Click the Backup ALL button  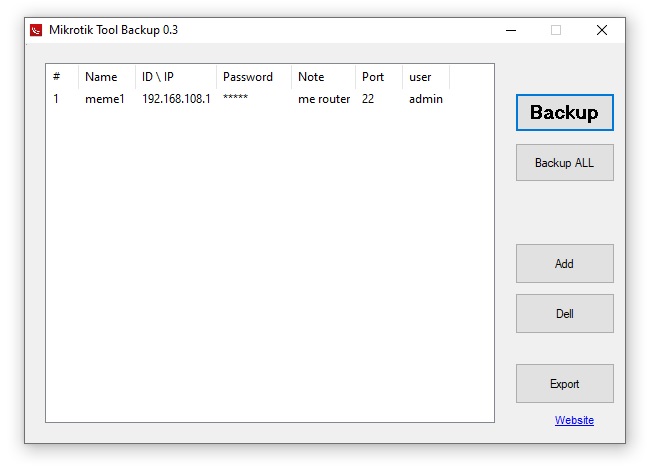(x=565, y=163)
